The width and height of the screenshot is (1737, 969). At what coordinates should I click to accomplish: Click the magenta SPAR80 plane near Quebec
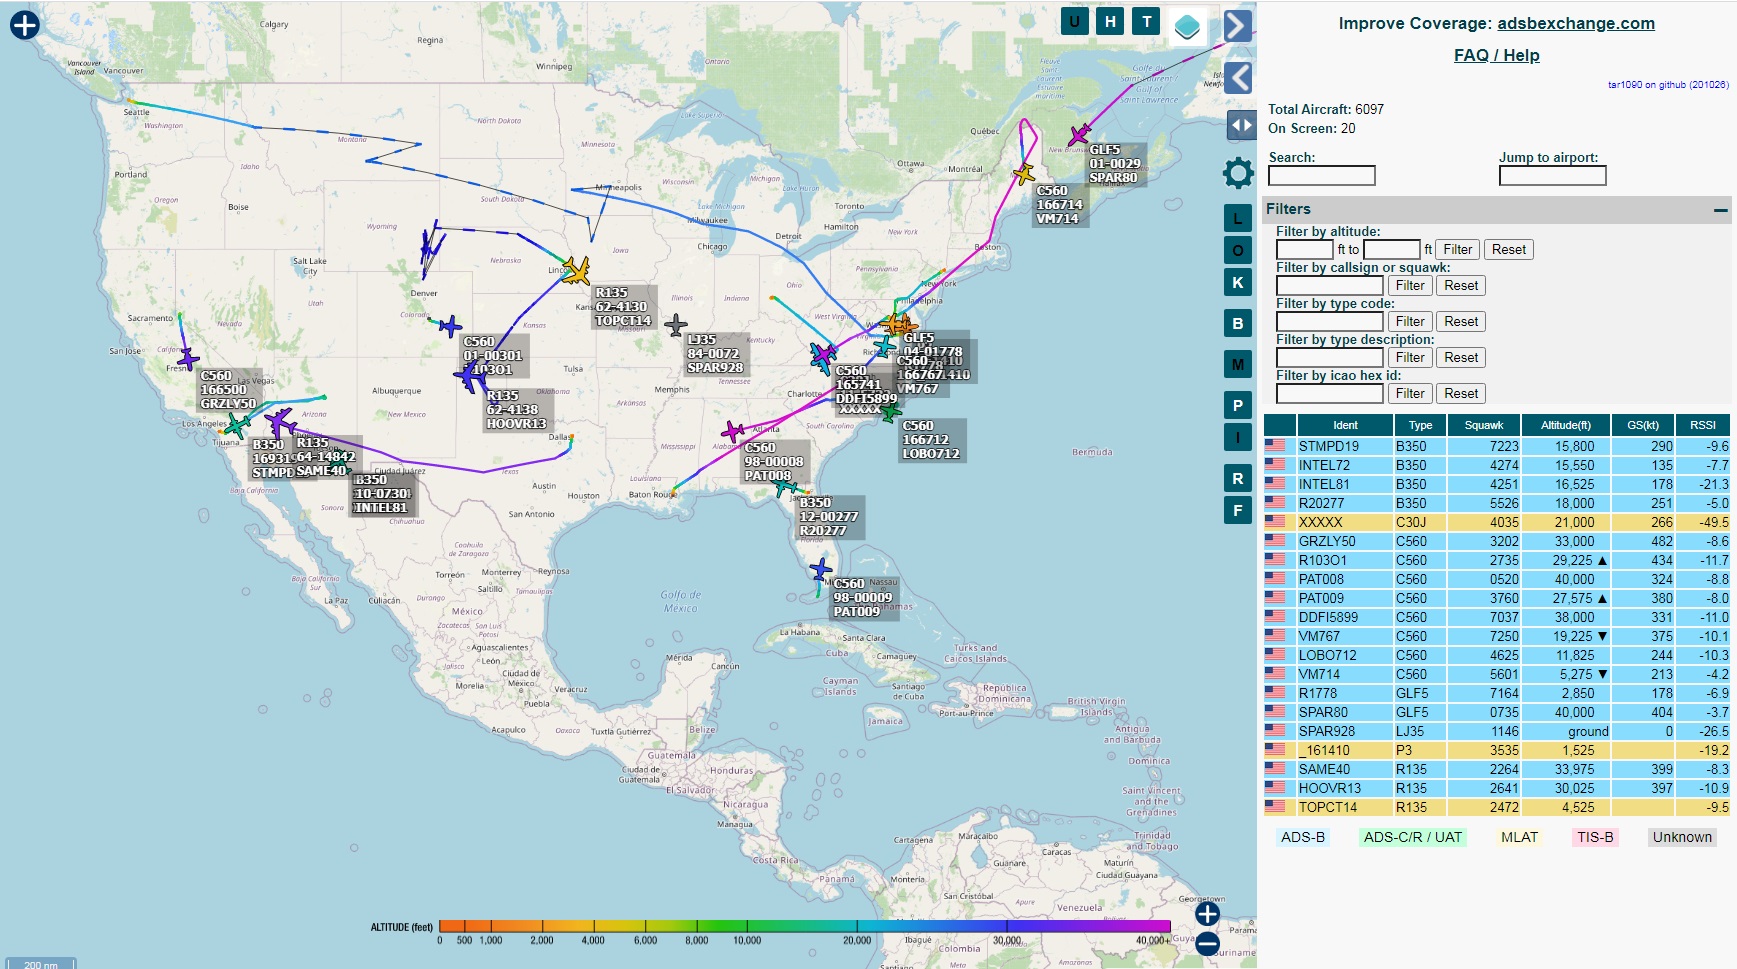click(1079, 134)
